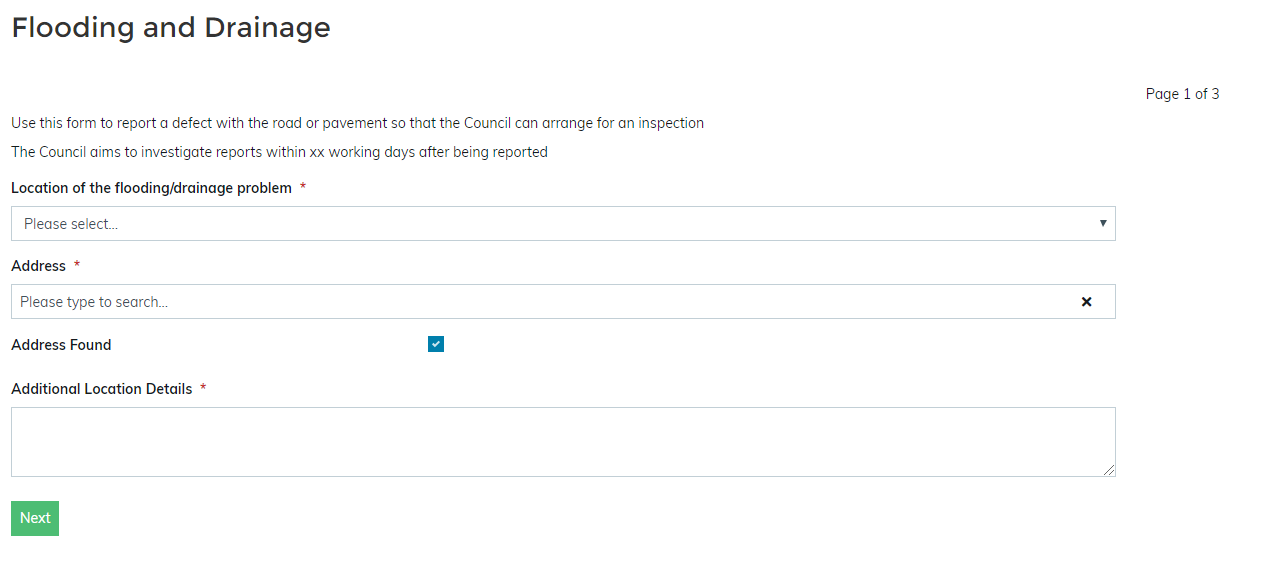Clear the address search with the X icon
Screen dimensions: 1268x580
click(1086, 302)
